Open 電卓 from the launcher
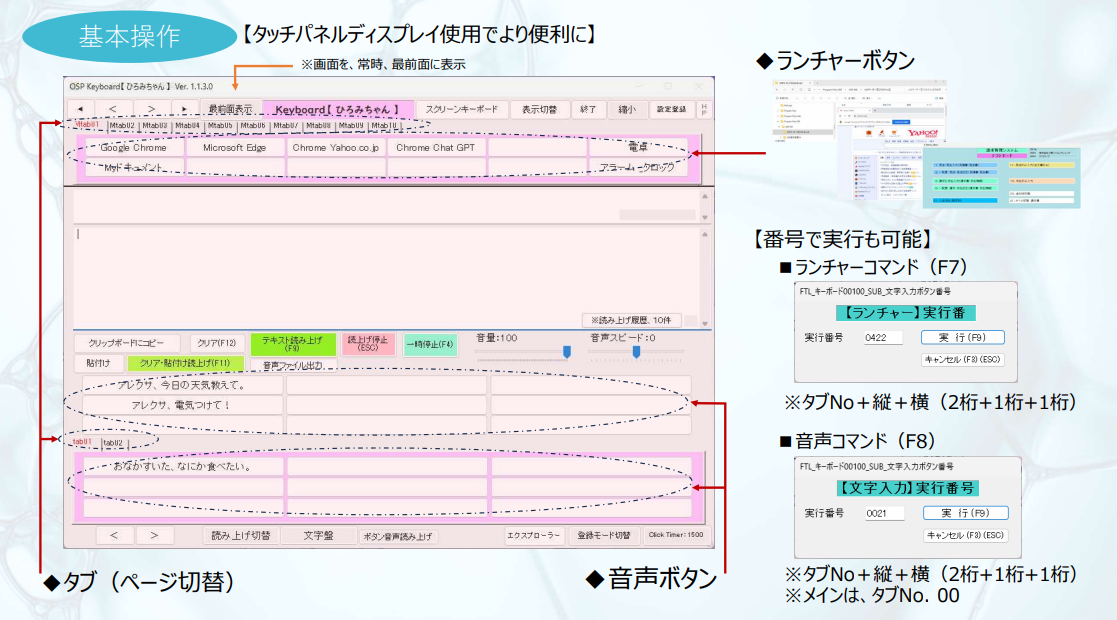 tap(638, 148)
